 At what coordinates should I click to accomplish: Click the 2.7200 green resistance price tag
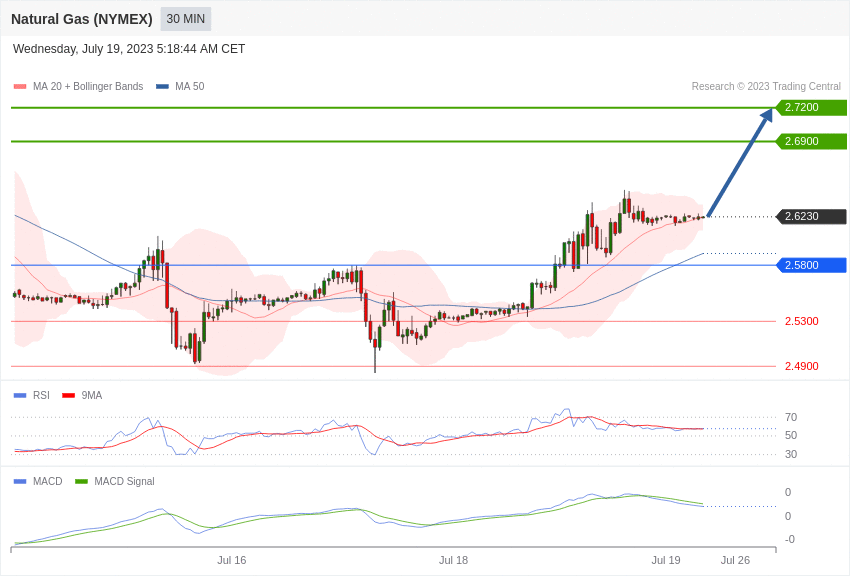click(x=812, y=107)
